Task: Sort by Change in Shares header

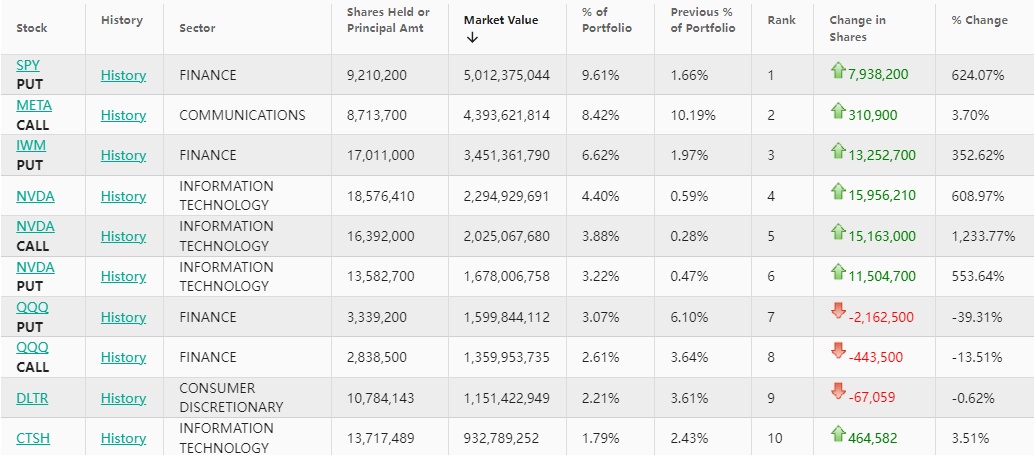Action: (x=856, y=28)
